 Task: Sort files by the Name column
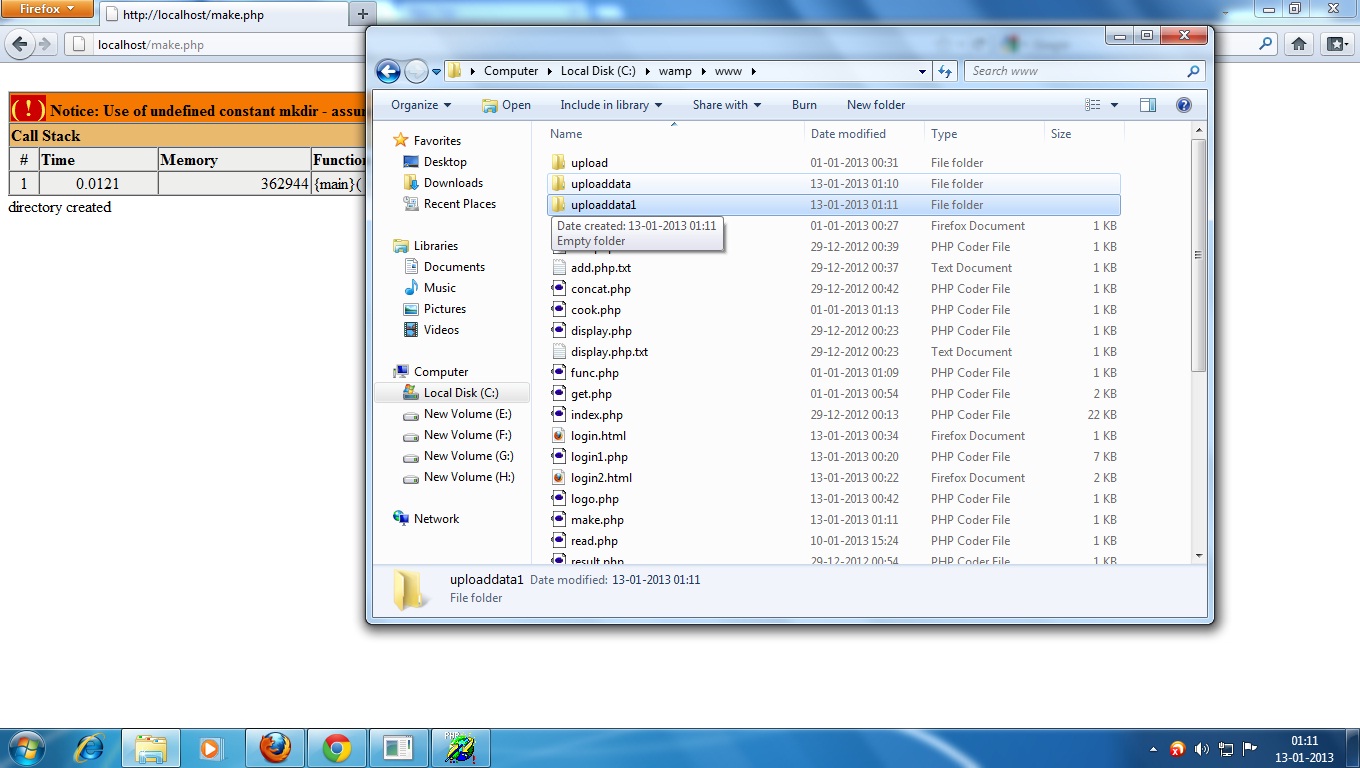(x=565, y=134)
